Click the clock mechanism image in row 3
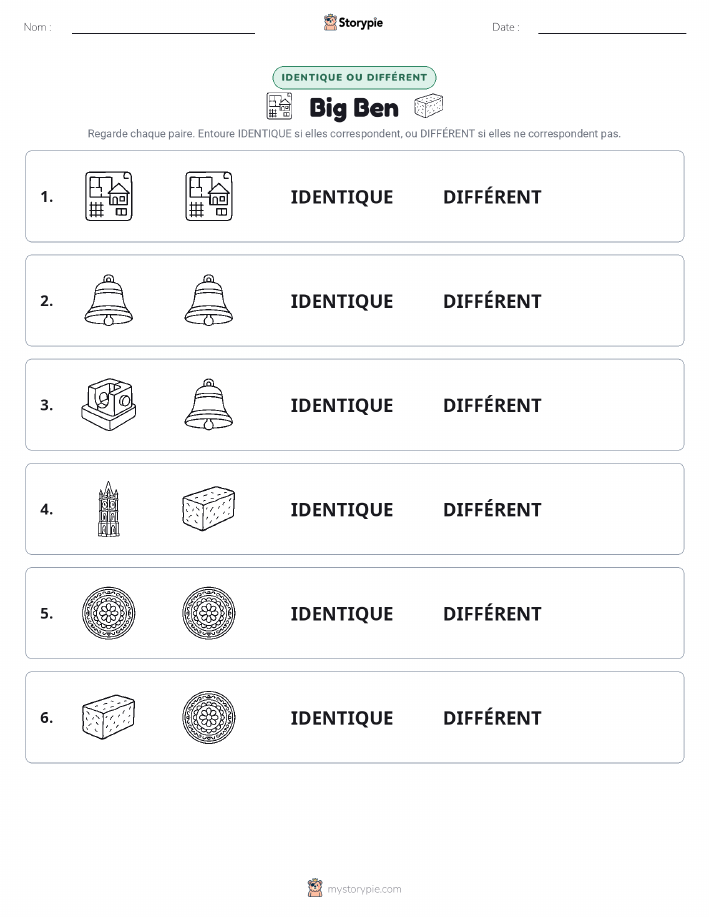 109,404
